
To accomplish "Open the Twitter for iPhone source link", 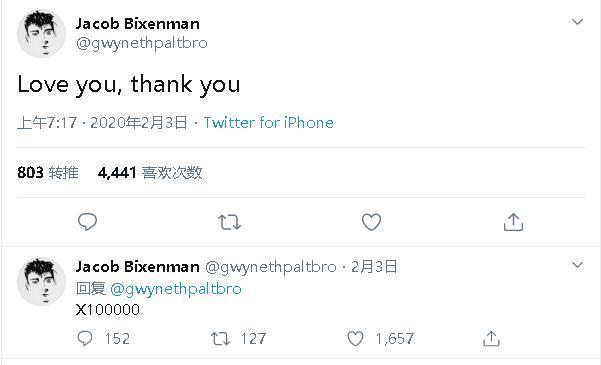I will coord(268,123).
